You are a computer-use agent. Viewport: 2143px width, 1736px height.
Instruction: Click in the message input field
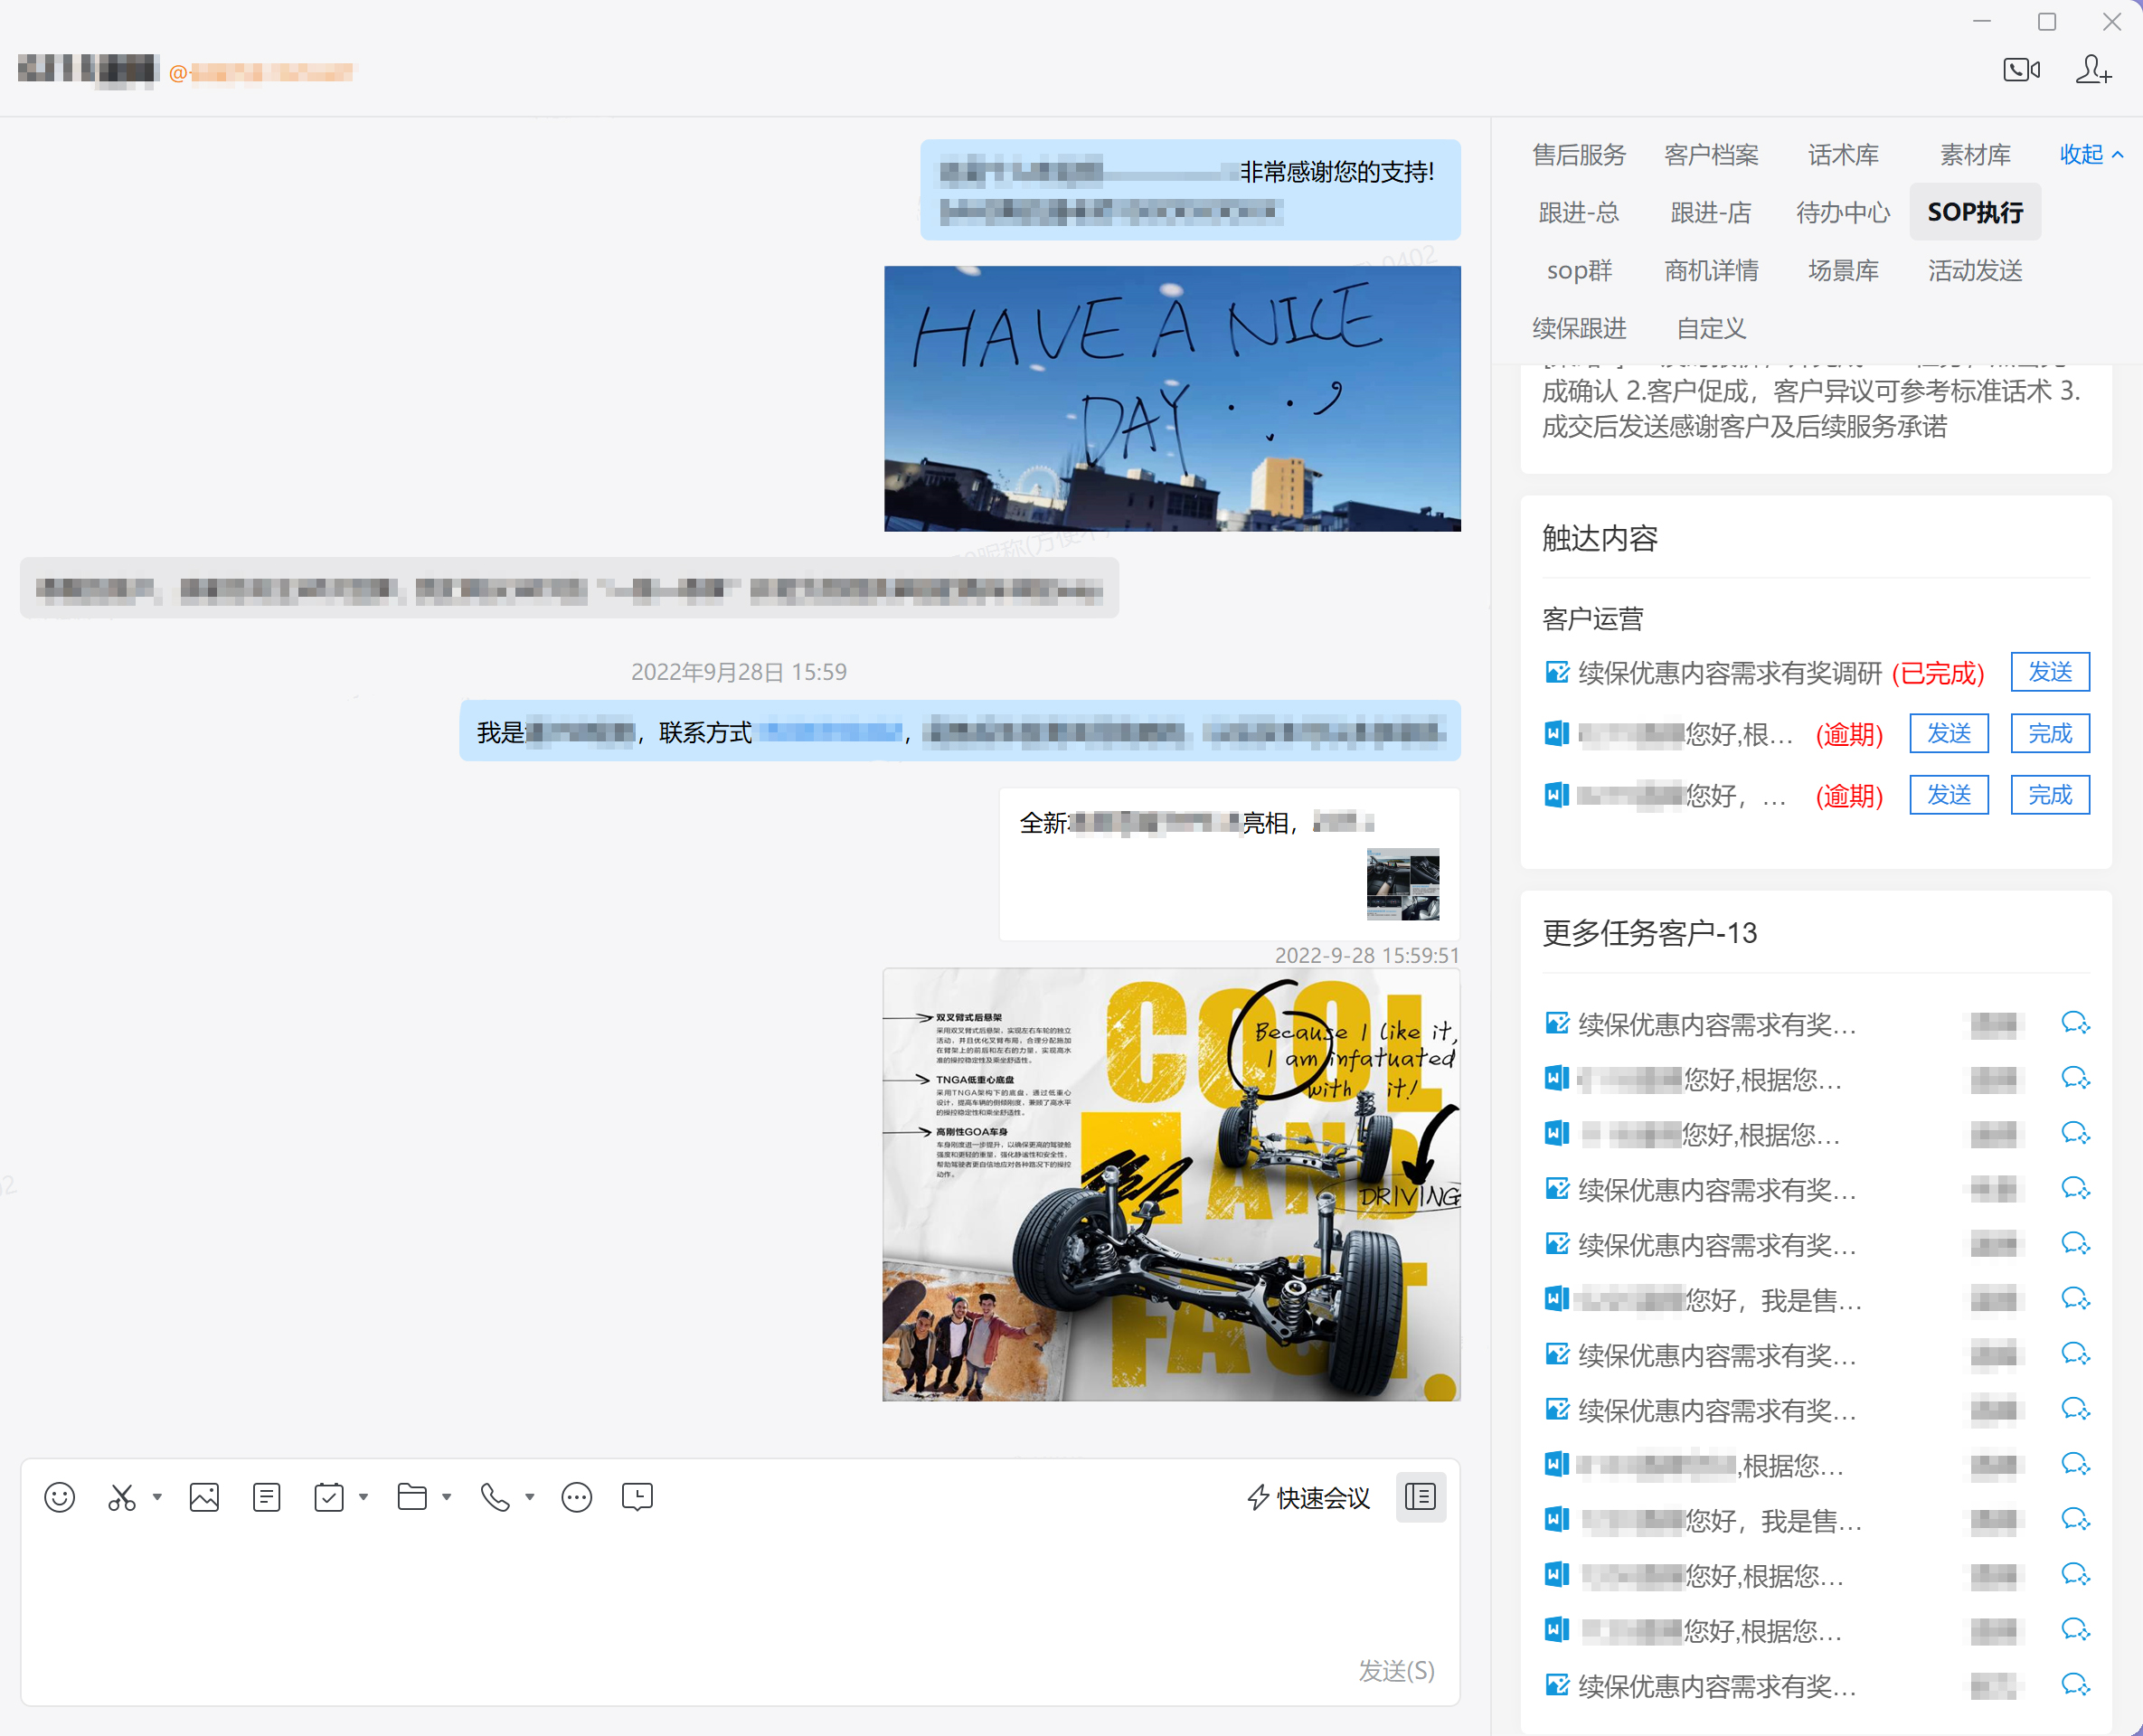[700, 1600]
